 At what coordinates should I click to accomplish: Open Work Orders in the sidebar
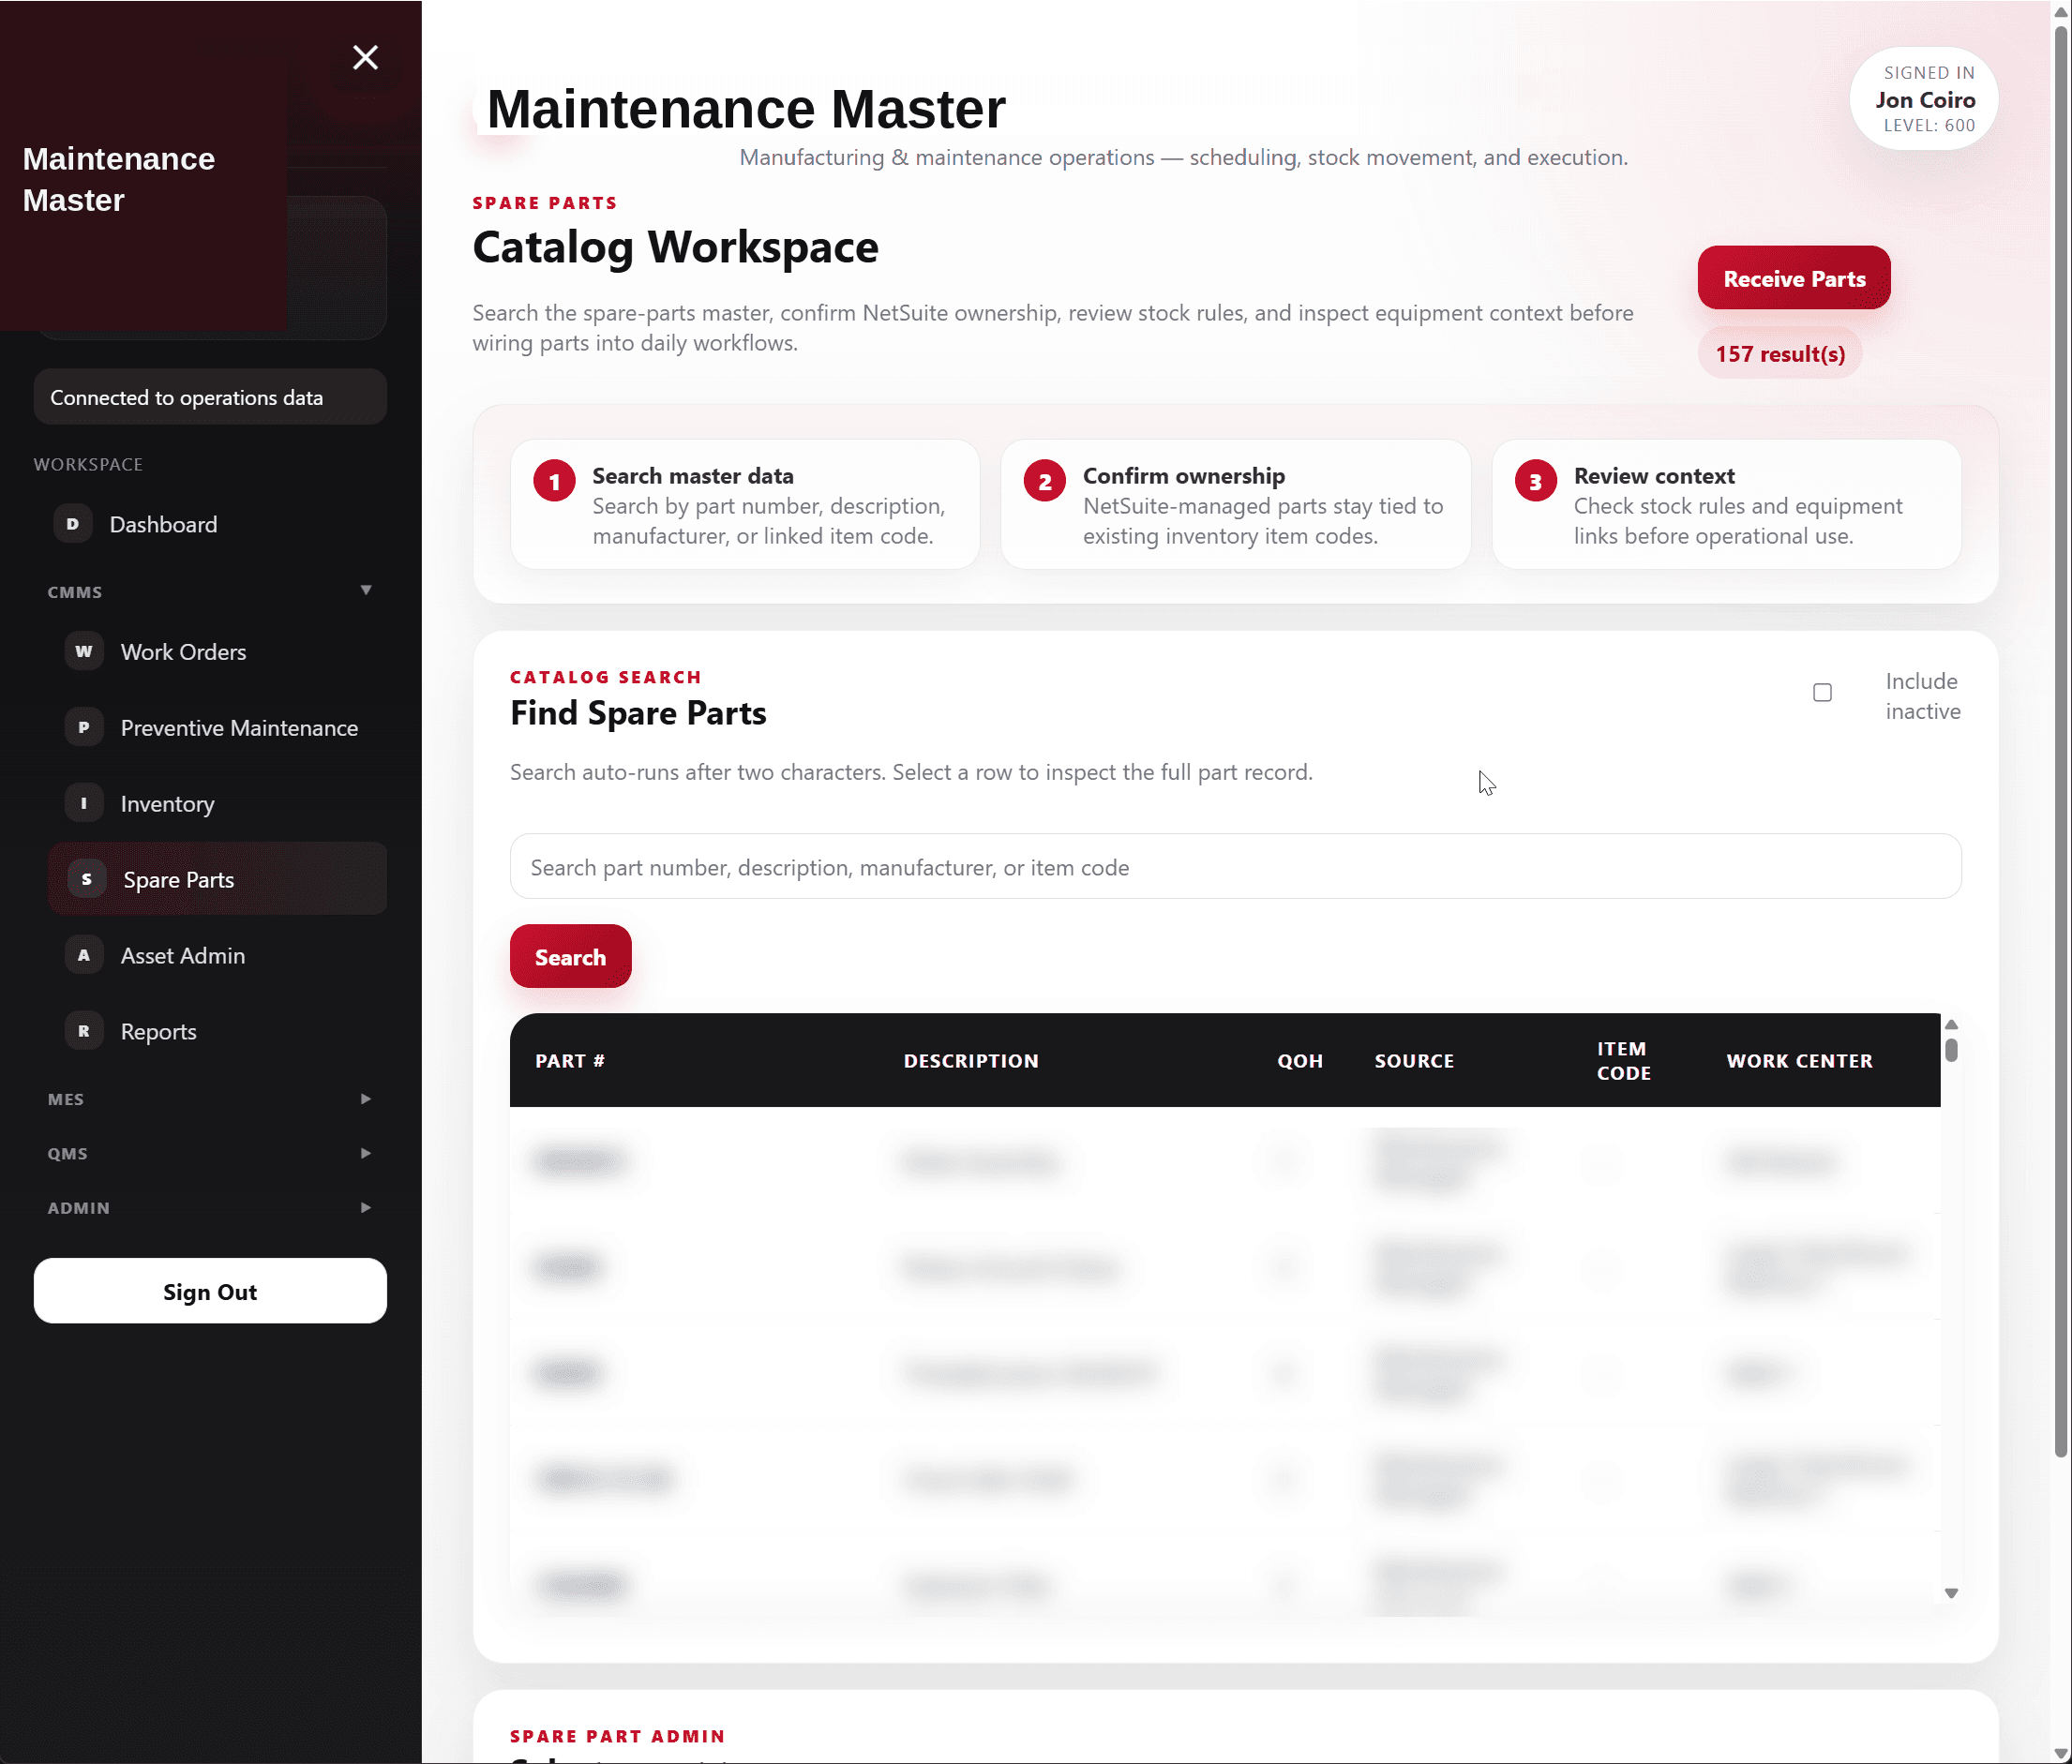(x=217, y=652)
